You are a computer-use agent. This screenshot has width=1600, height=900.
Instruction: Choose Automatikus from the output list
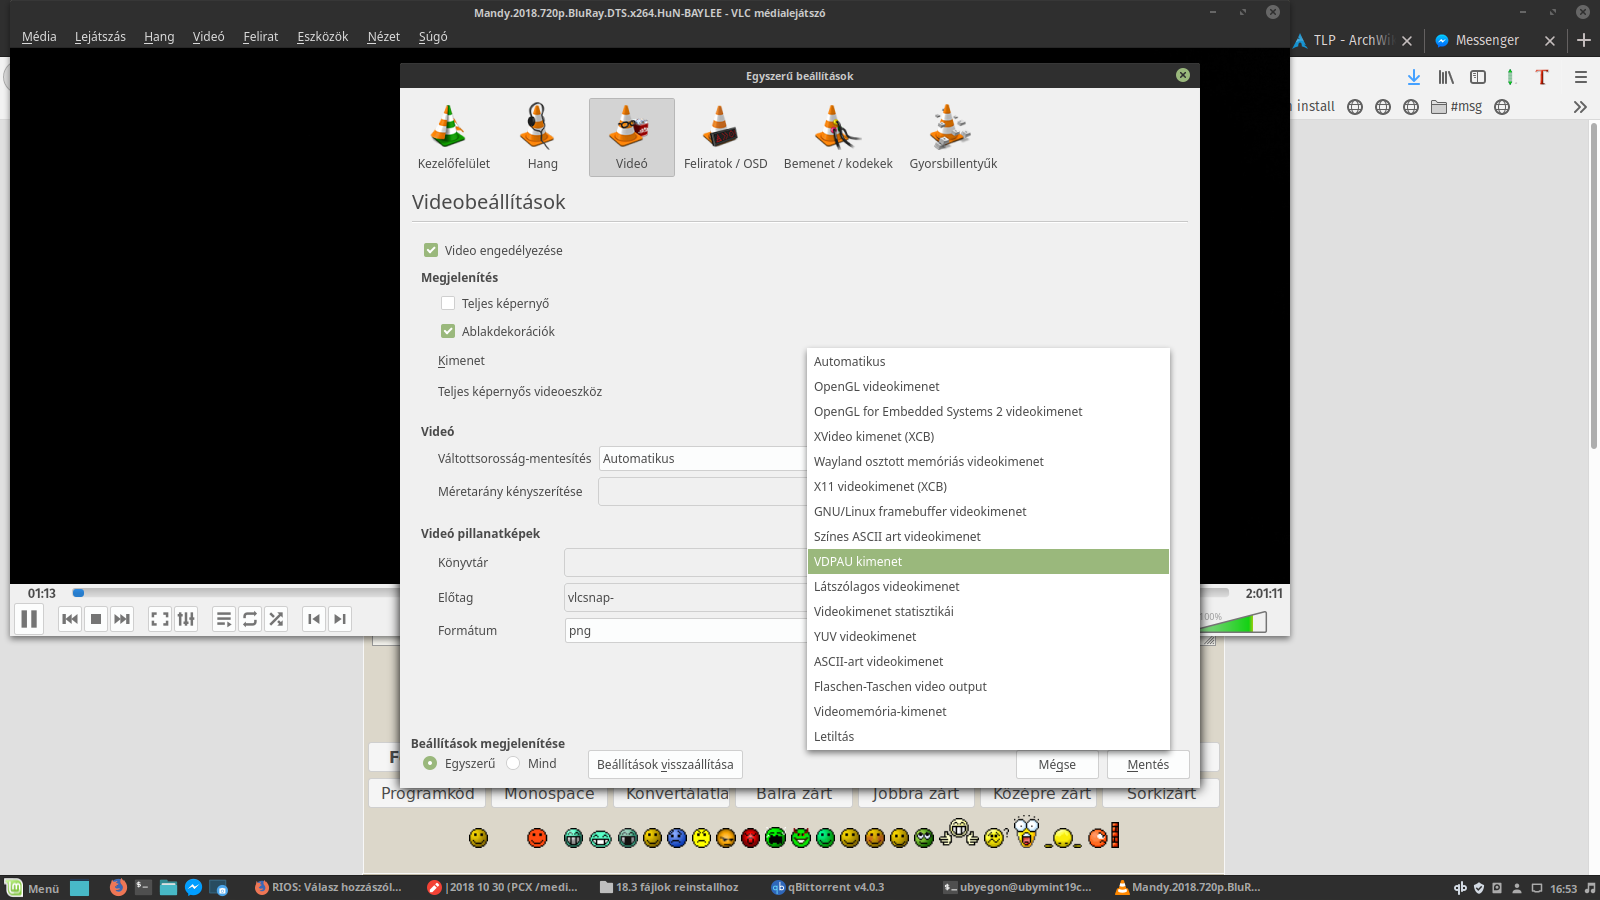coord(988,361)
